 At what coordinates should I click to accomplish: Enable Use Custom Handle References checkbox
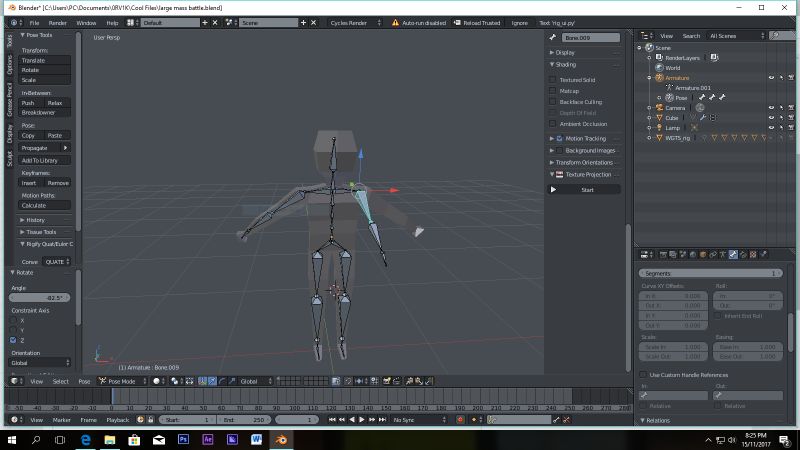tap(643, 374)
